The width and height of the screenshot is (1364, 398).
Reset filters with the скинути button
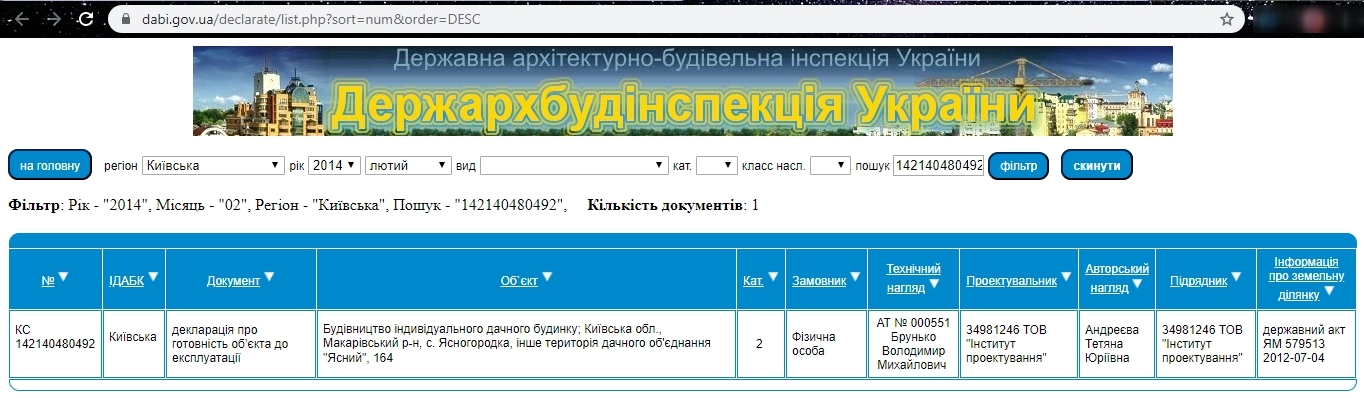[1096, 165]
